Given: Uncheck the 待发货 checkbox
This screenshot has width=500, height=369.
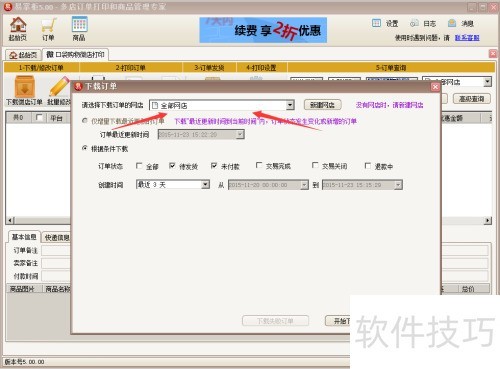Looking at the screenshot, I should pos(172,165).
